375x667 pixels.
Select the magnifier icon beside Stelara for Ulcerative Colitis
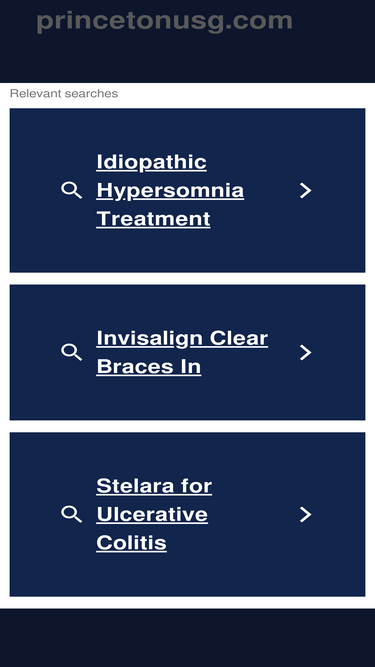71,514
